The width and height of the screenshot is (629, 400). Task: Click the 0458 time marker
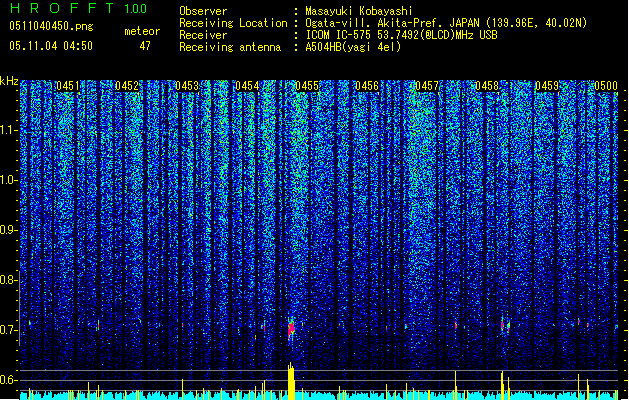pyautogui.click(x=487, y=86)
